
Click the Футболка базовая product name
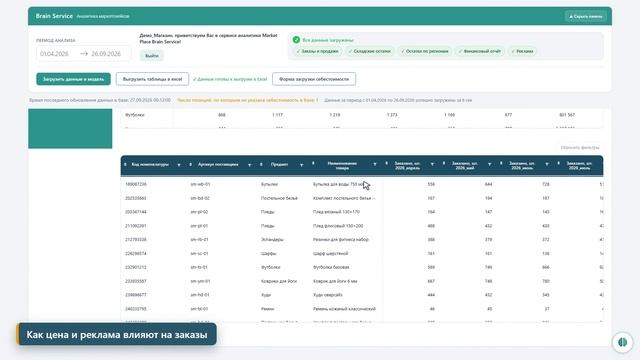(x=331, y=267)
